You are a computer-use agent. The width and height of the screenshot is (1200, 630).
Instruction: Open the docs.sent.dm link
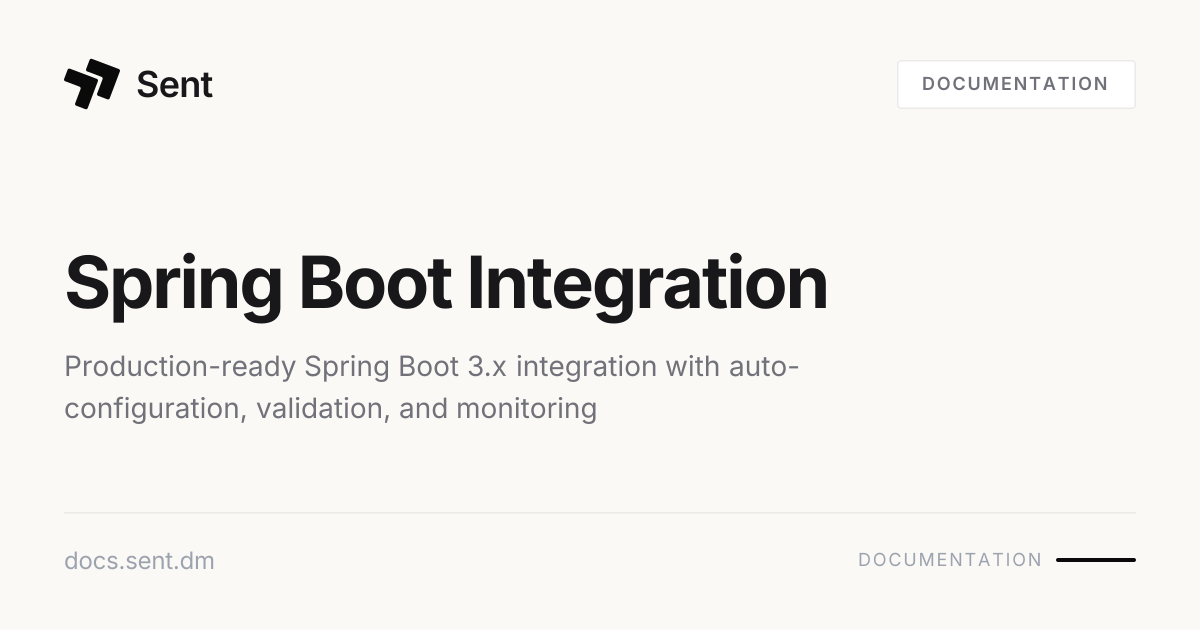coord(139,560)
